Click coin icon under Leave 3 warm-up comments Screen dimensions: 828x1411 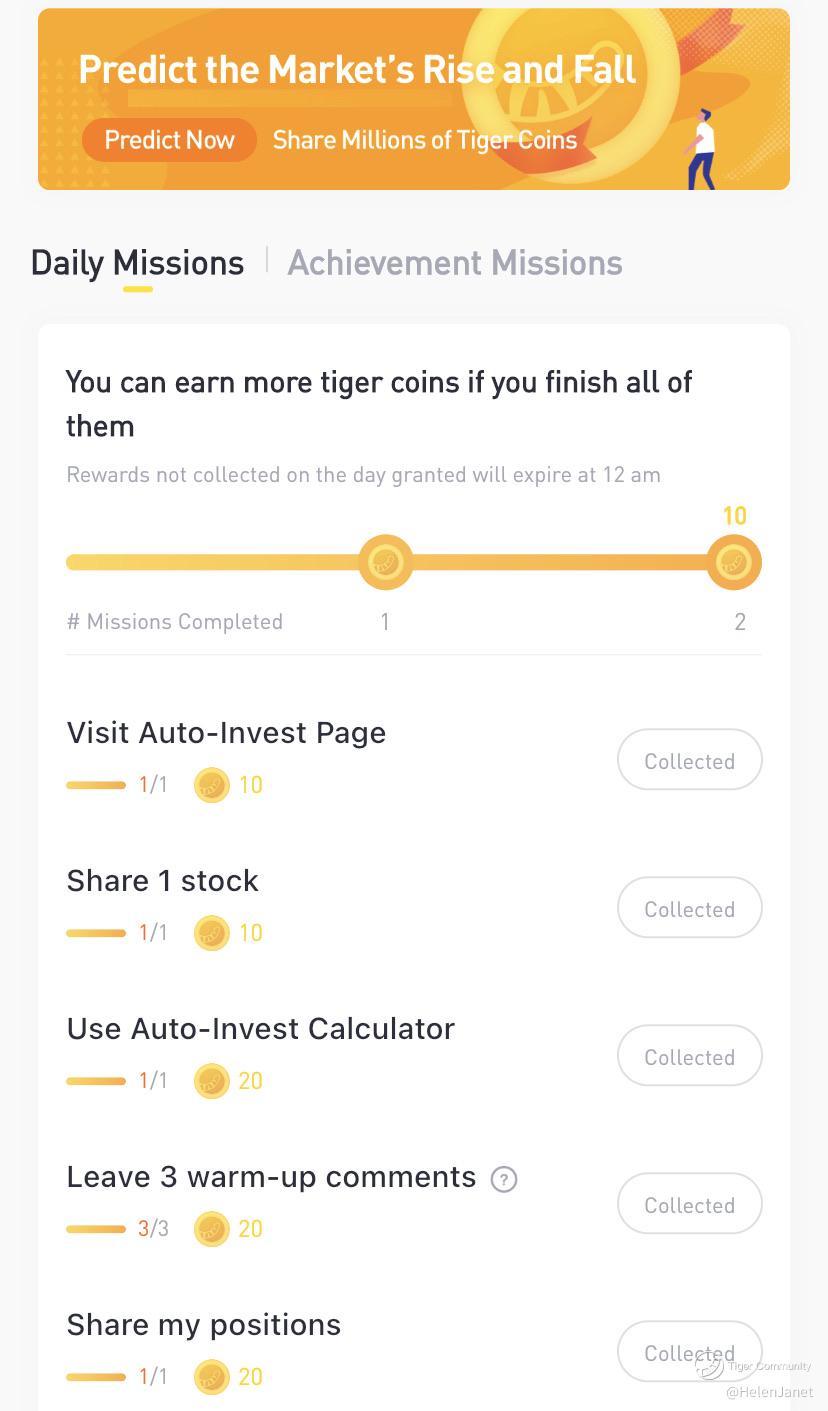coord(211,1229)
